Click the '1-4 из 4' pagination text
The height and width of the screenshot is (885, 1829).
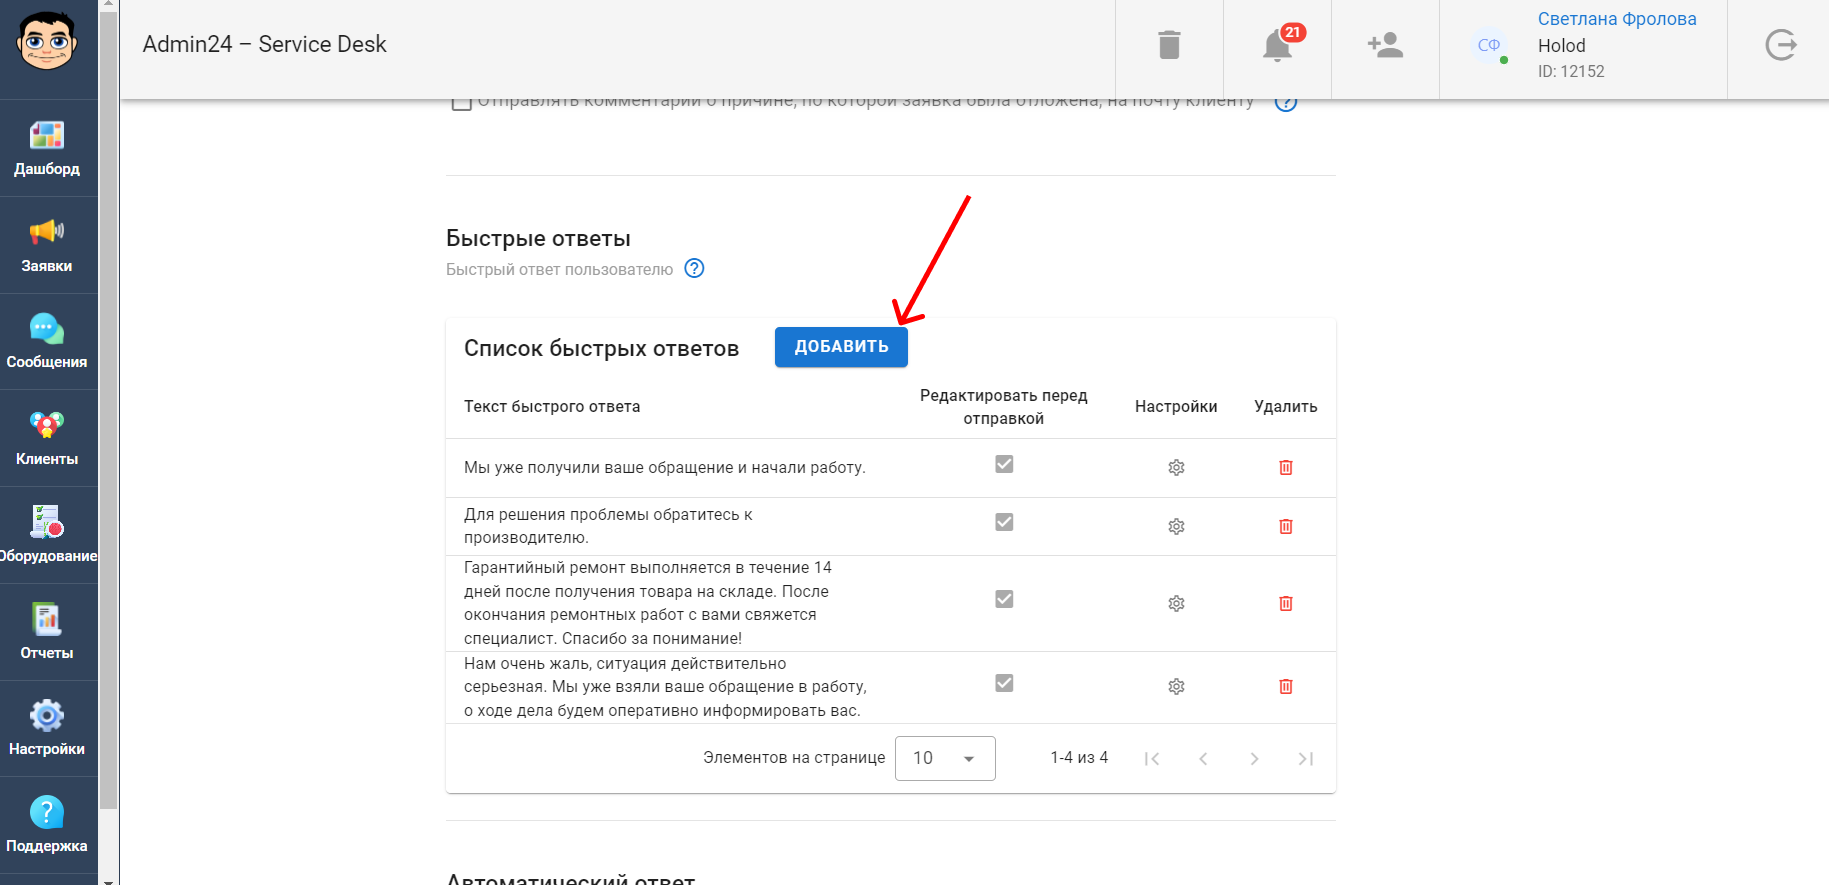1079,758
